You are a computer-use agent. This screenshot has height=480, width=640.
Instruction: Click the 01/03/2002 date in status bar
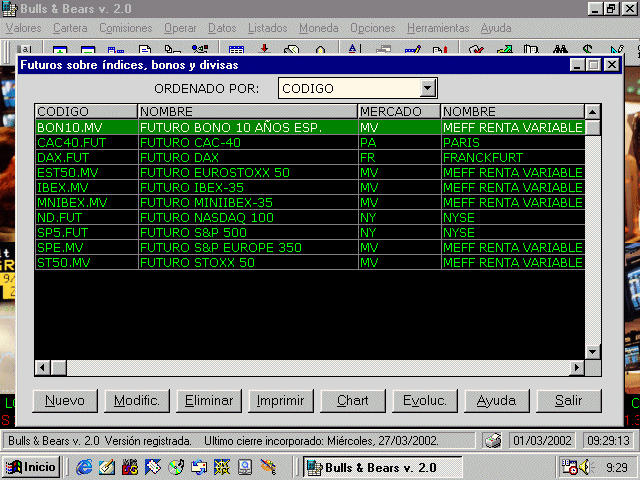point(542,441)
